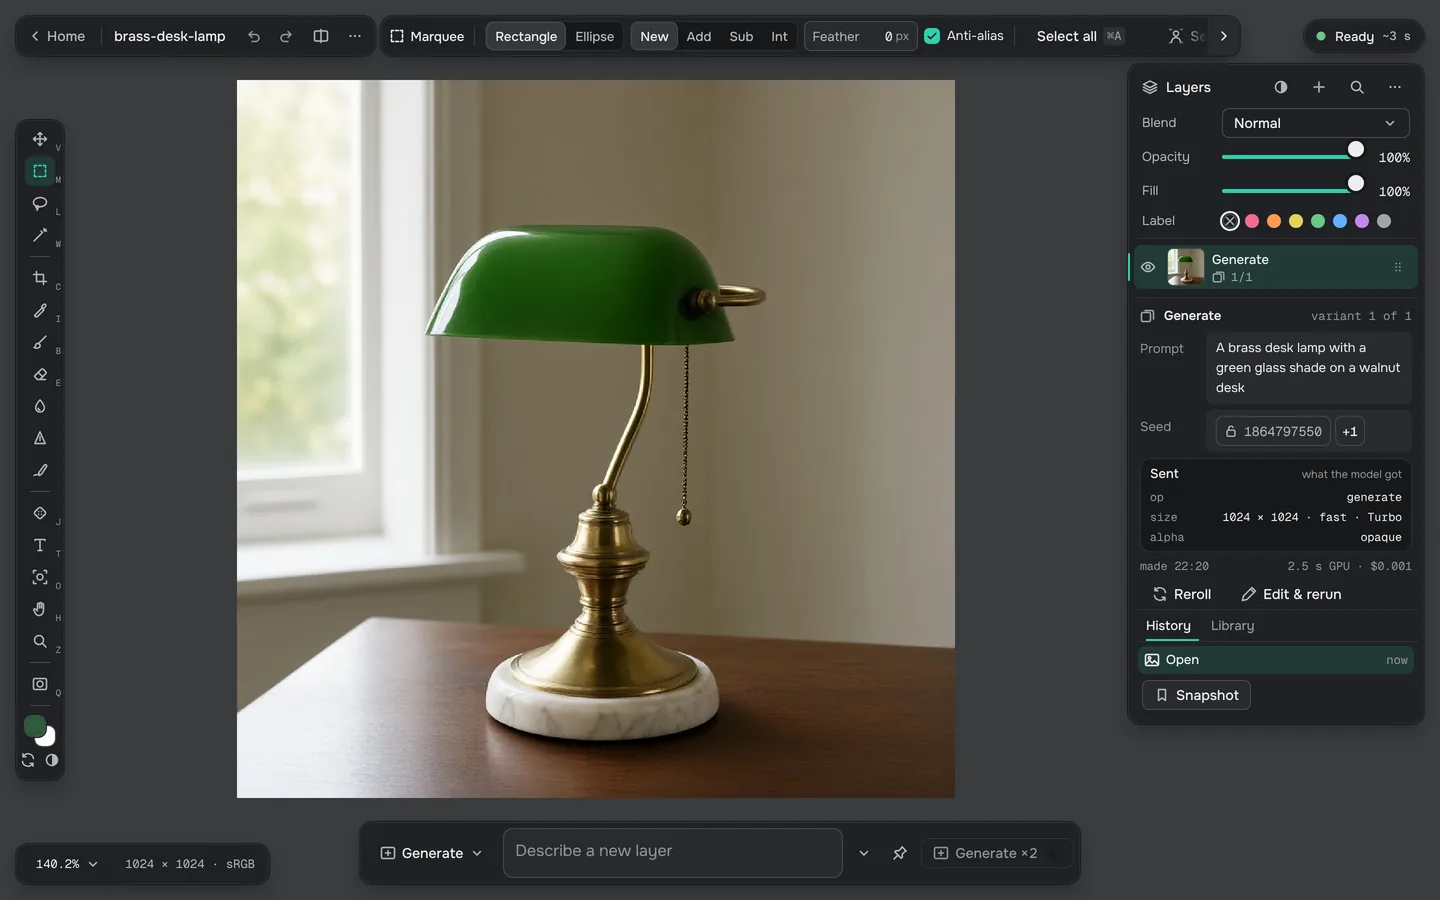Toggle the Anti-alias checkbox
This screenshot has height=900, width=1440.
[932, 36]
